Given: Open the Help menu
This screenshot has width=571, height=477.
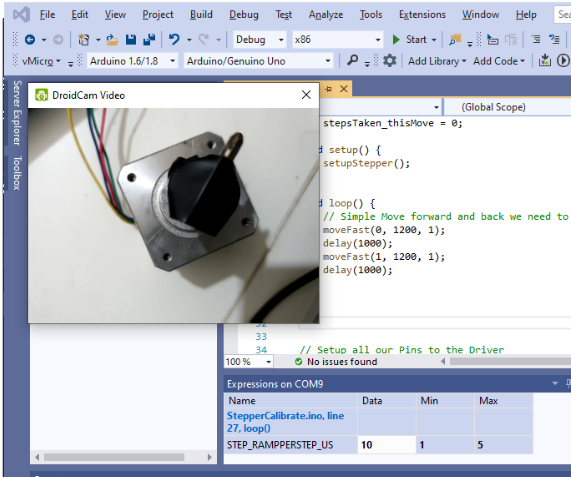Looking at the screenshot, I should tap(526, 15).
